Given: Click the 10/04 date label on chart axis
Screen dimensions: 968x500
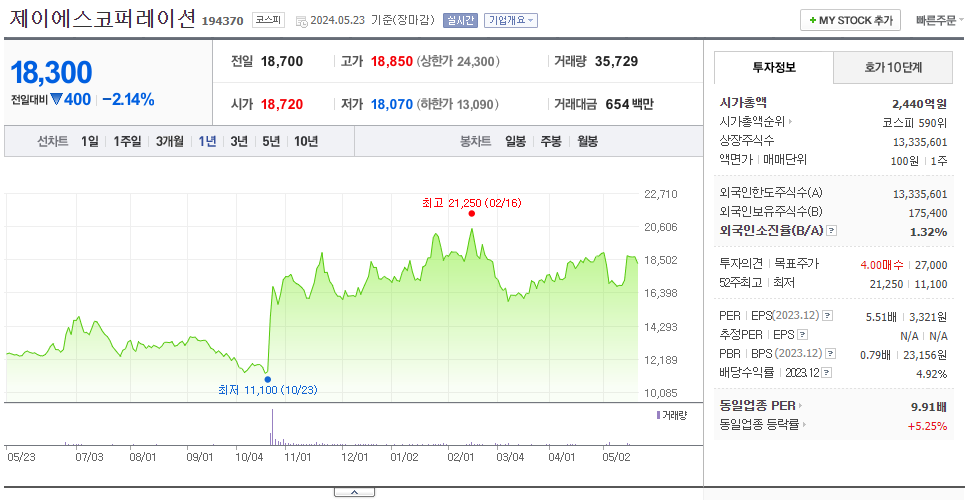Looking at the screenshot, I should tap(249, 457).
